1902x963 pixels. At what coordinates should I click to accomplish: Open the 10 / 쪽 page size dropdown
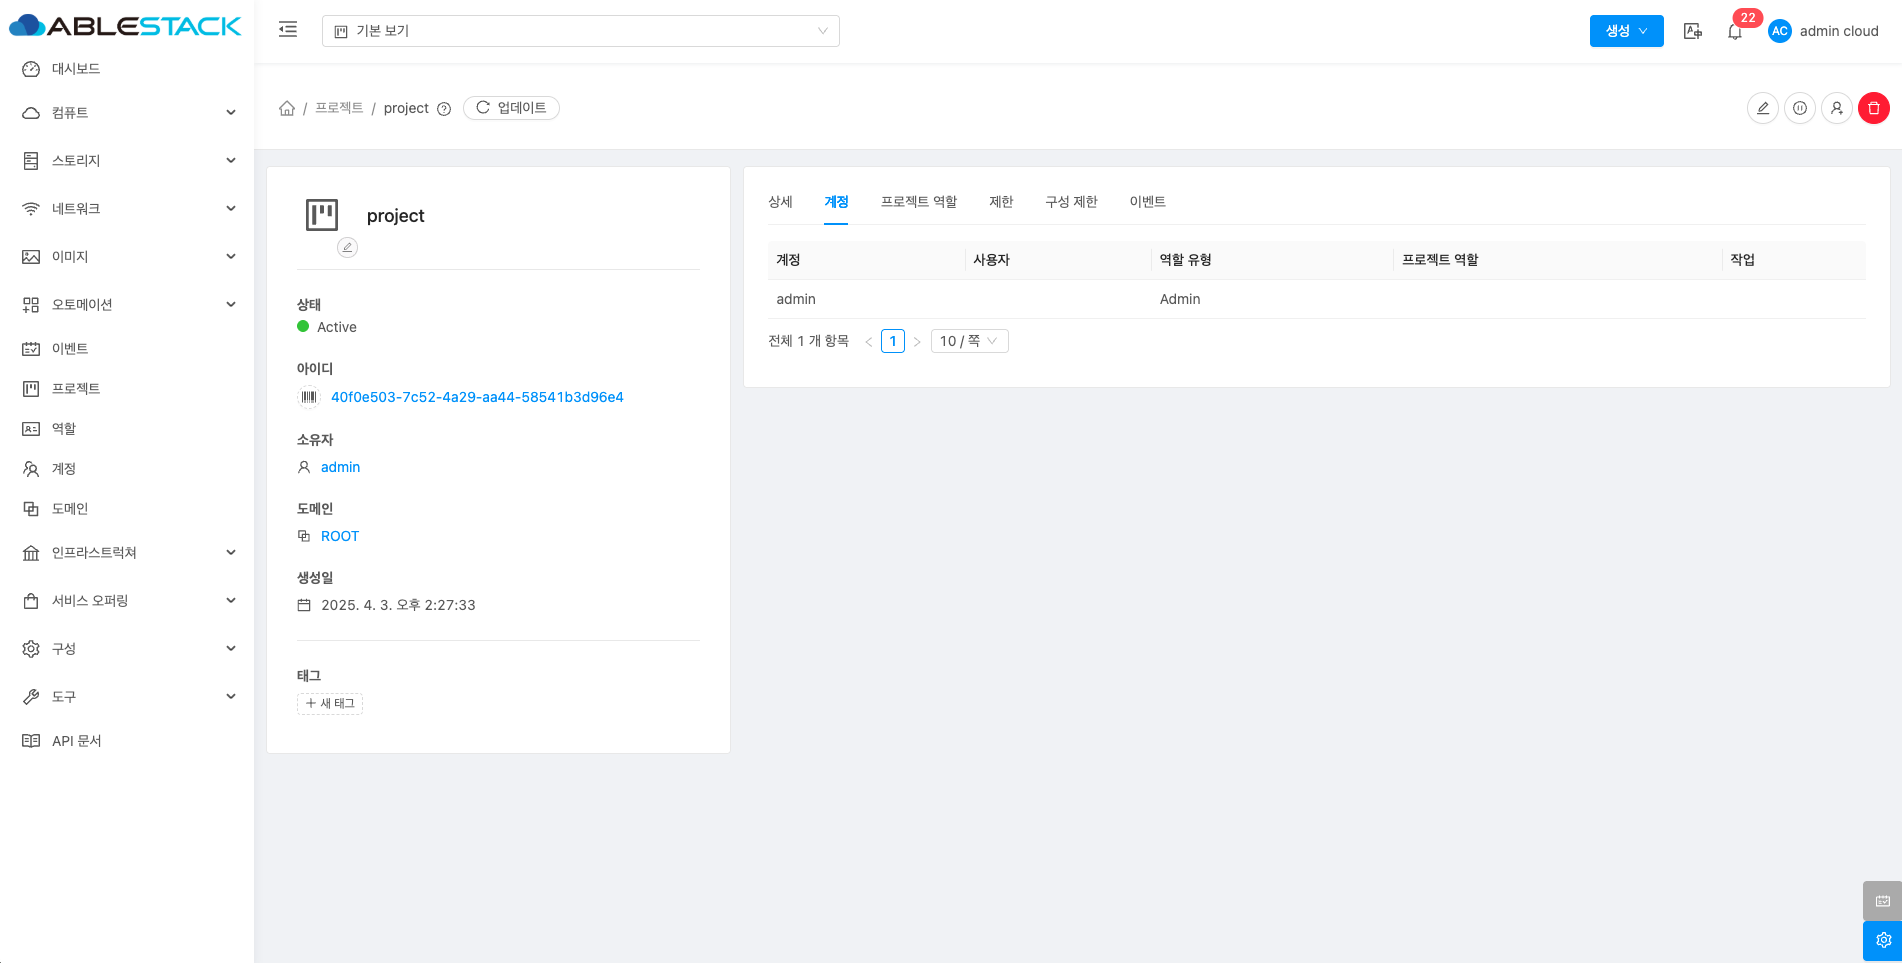pyautogui.click(x=968, y=341)
